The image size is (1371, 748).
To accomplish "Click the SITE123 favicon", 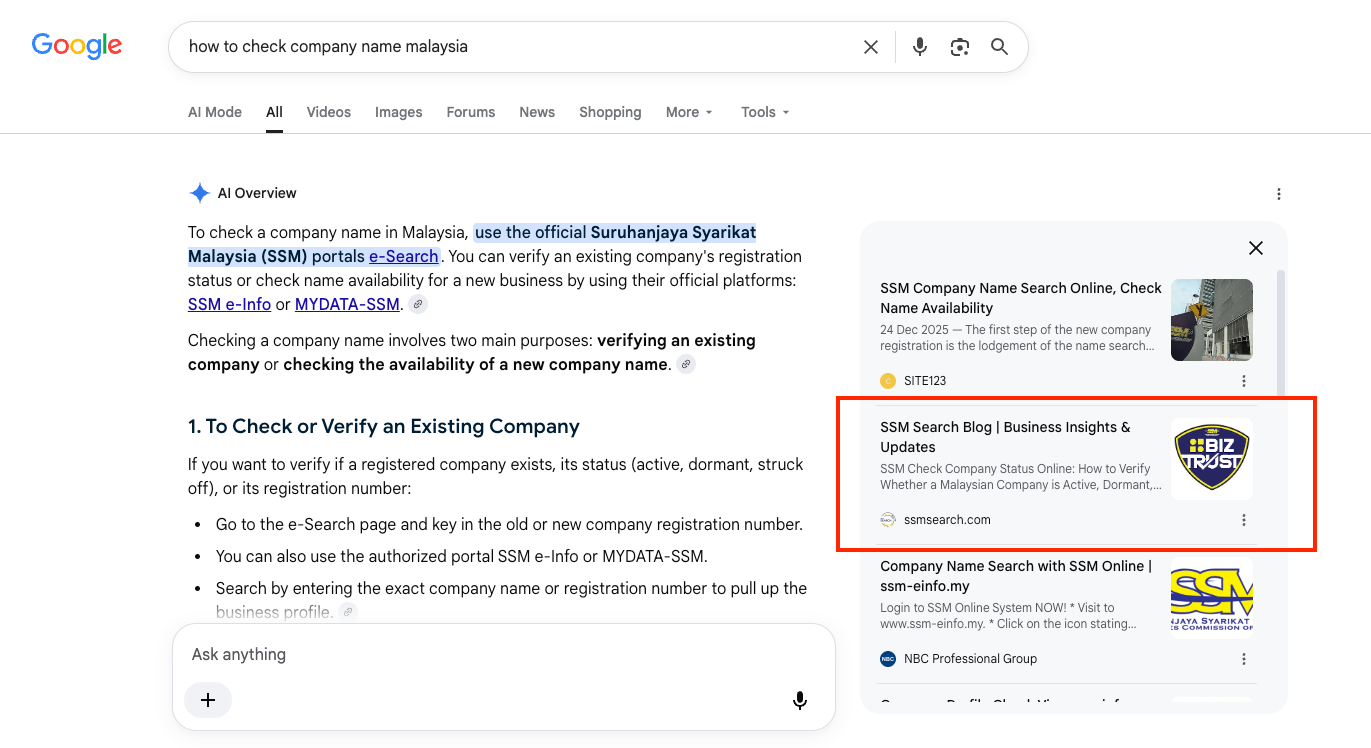I will point(888,381).
